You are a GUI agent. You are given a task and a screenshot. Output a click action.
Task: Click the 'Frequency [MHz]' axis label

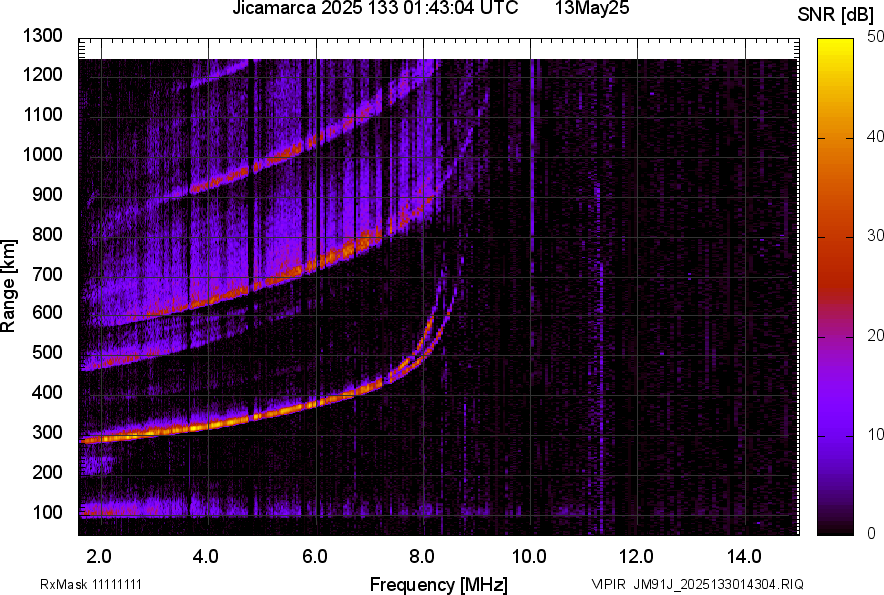pos(439,584)
